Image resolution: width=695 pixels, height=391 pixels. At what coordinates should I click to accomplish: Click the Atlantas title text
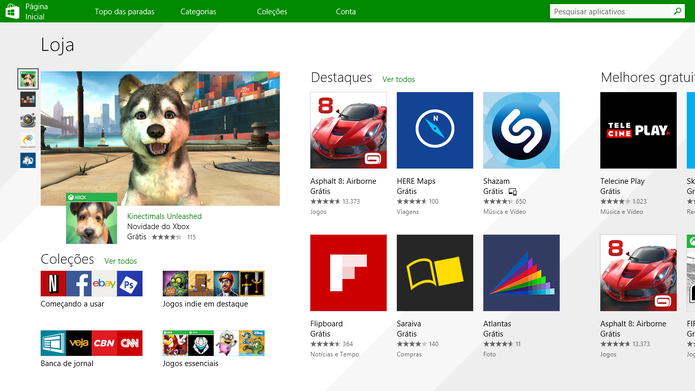coord(497,324)
